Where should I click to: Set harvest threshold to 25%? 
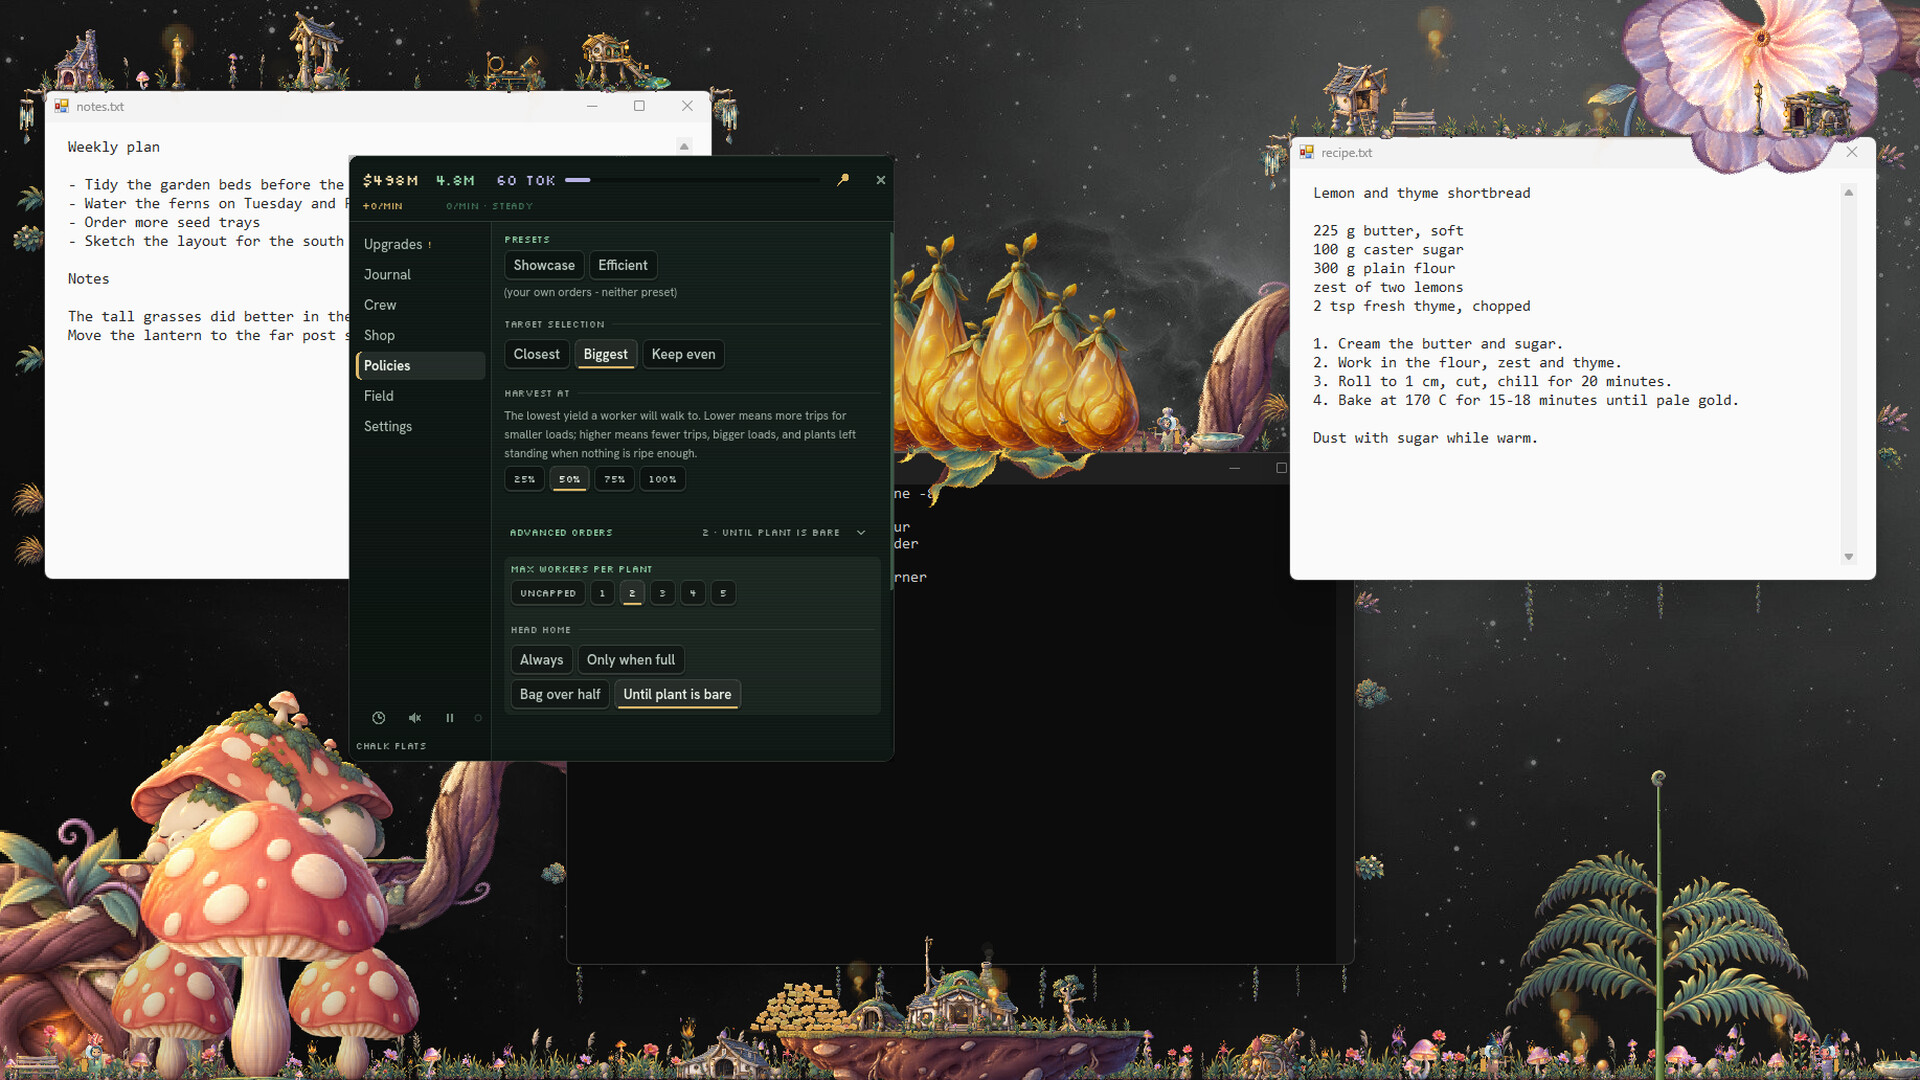(525, 479)
